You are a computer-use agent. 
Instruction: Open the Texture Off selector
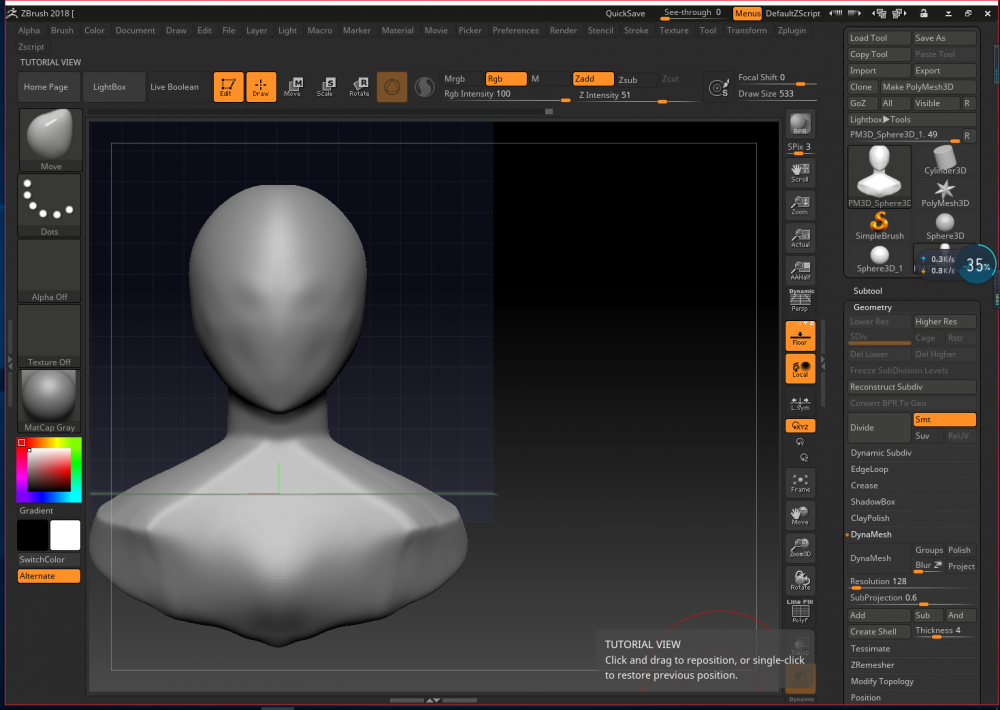[x=49, y=336]
